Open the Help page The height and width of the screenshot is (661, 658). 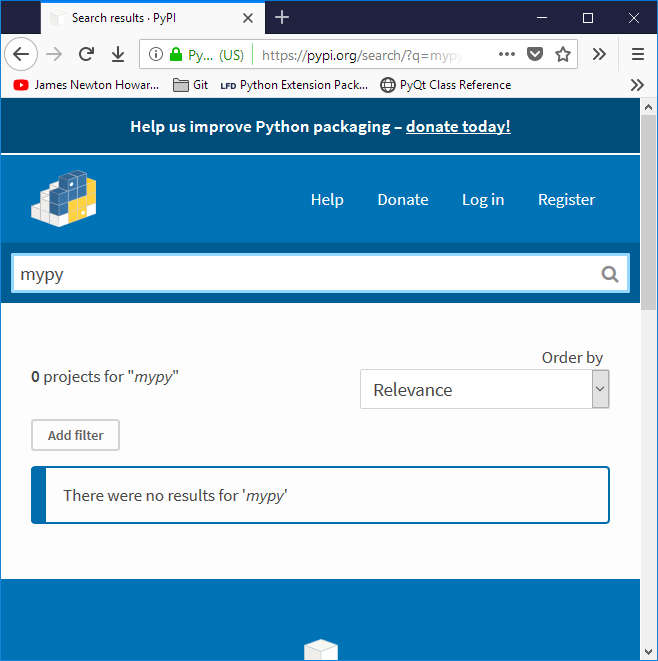pyautogui.click(x=327, y=200)
